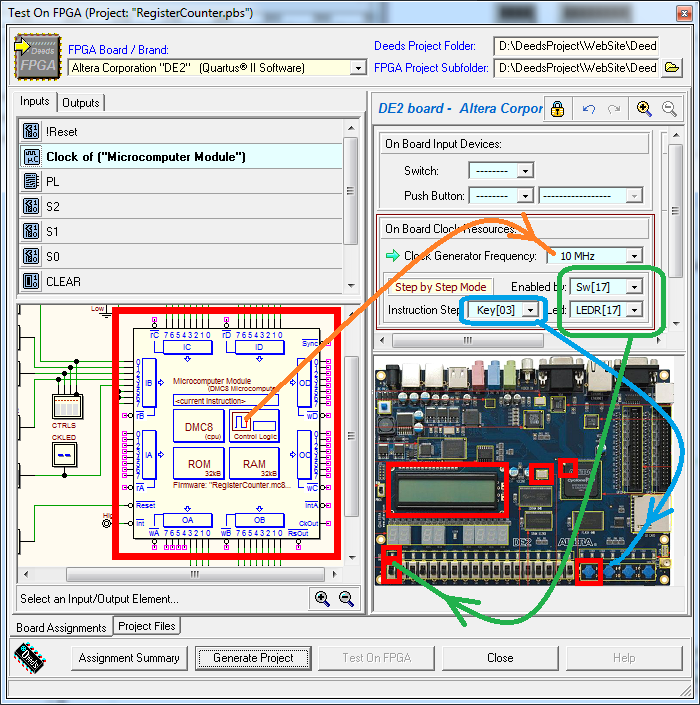The width and height of the screenshot is (700, 705).
Task: Click the Help button
Action: pos(624,658)
